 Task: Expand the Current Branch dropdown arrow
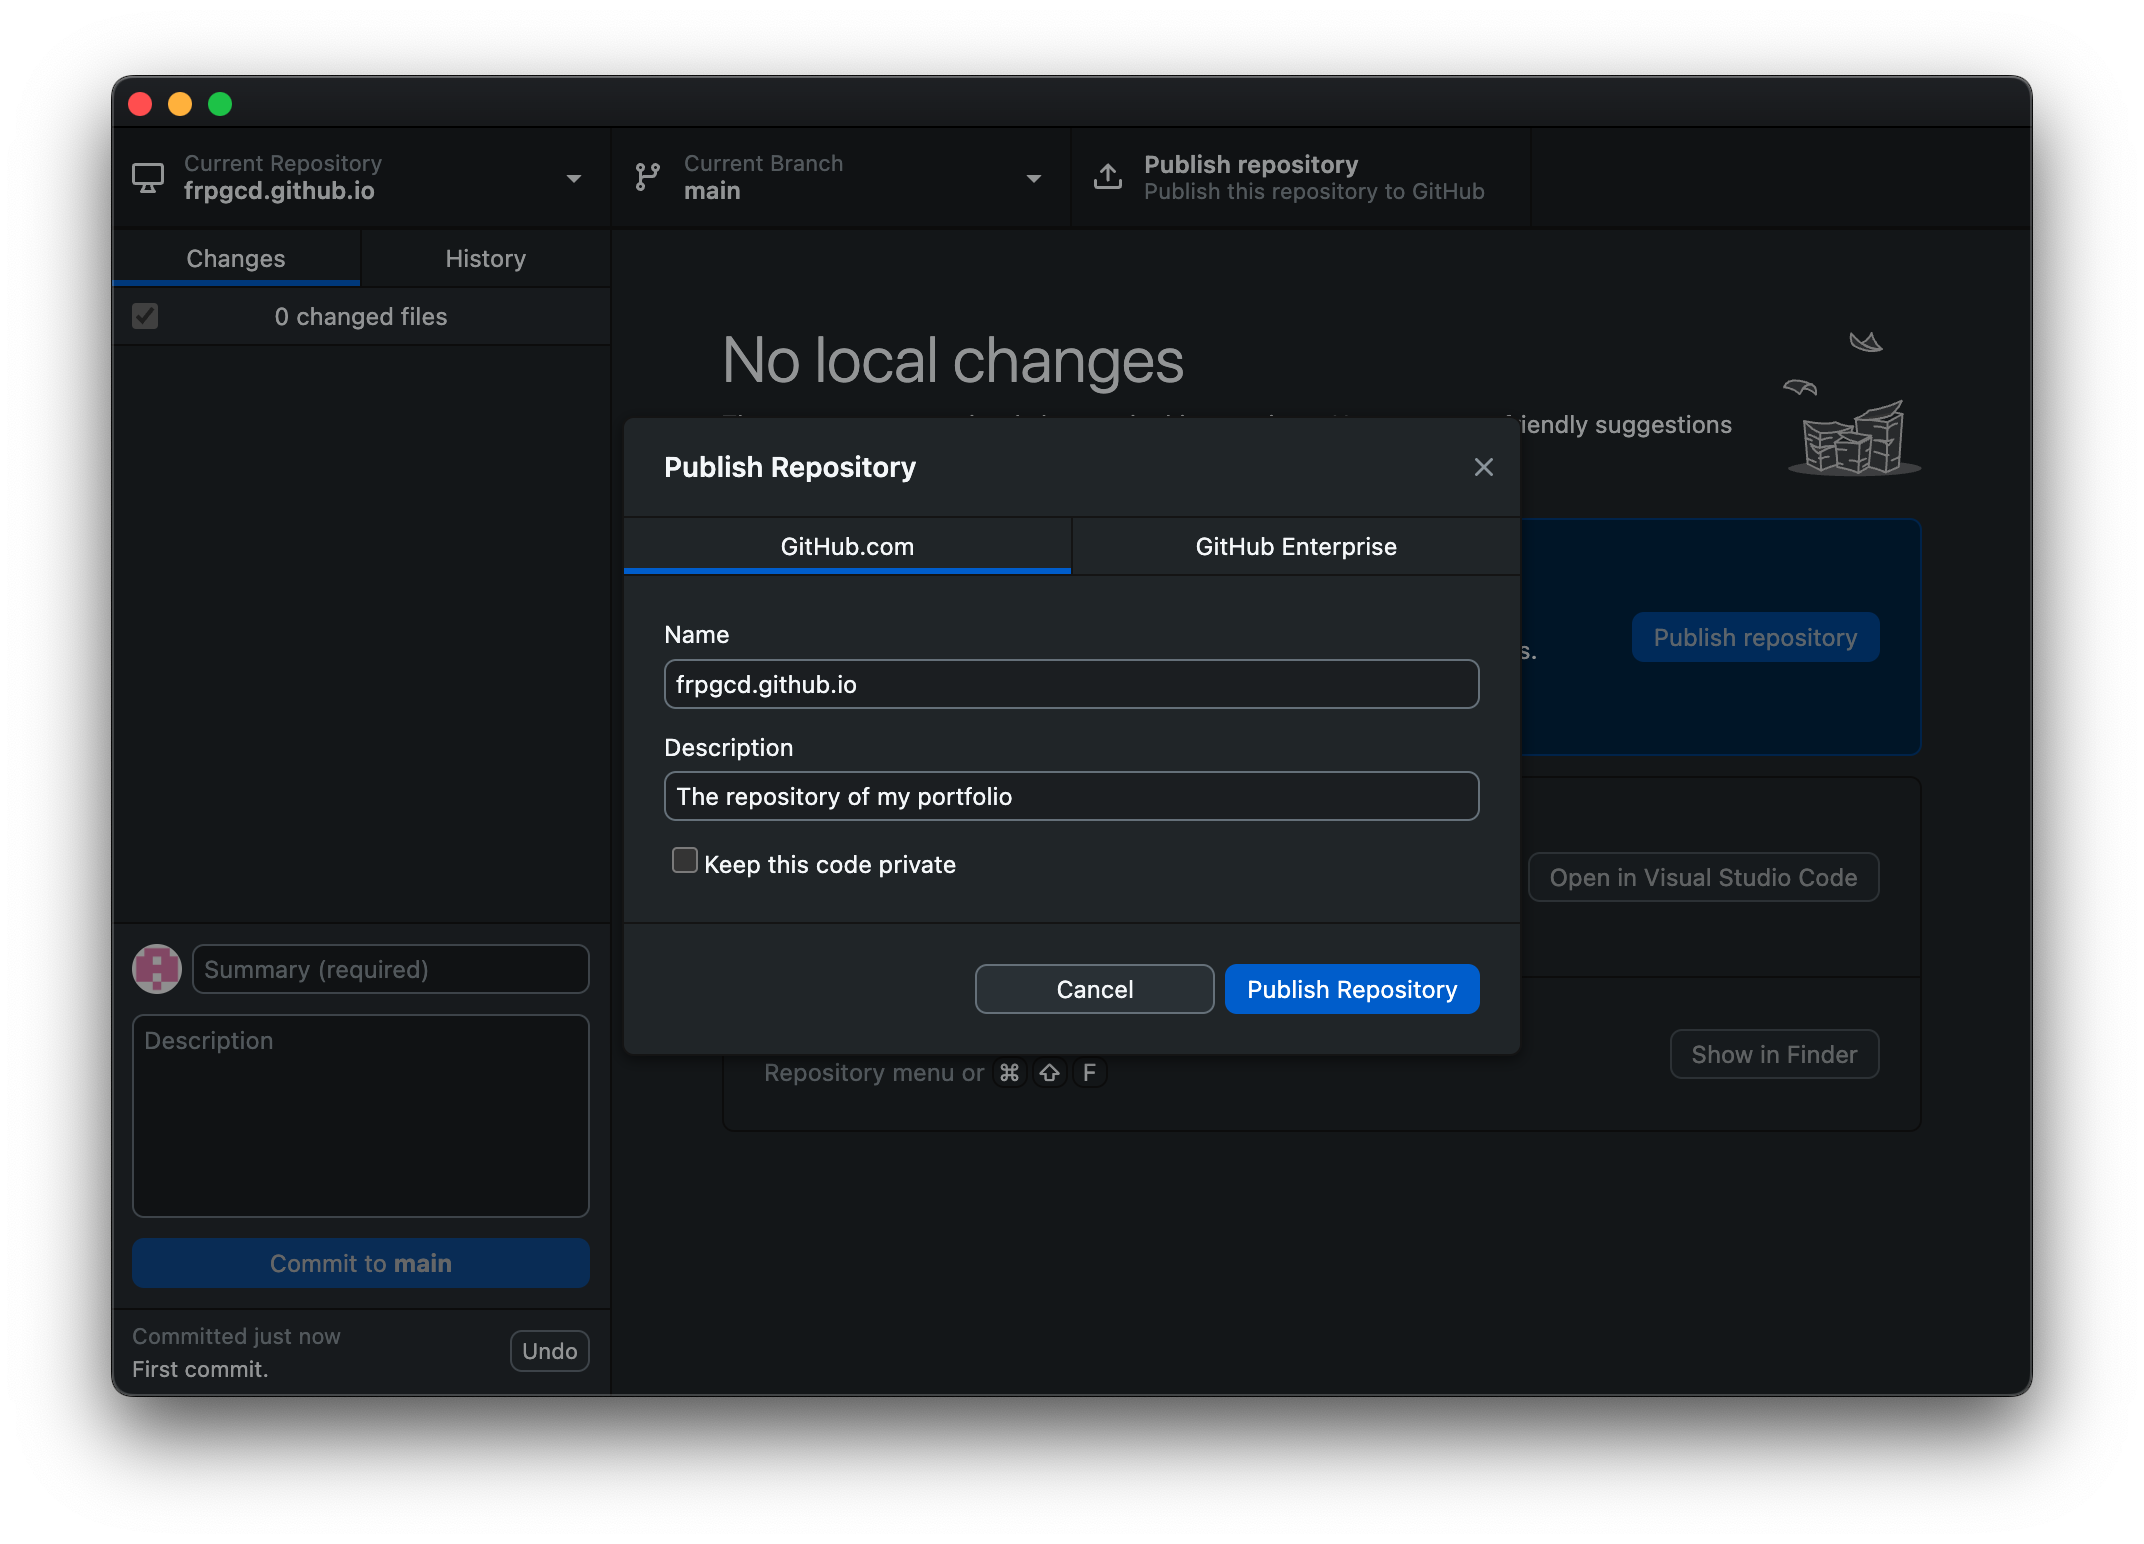[1034, 178]
